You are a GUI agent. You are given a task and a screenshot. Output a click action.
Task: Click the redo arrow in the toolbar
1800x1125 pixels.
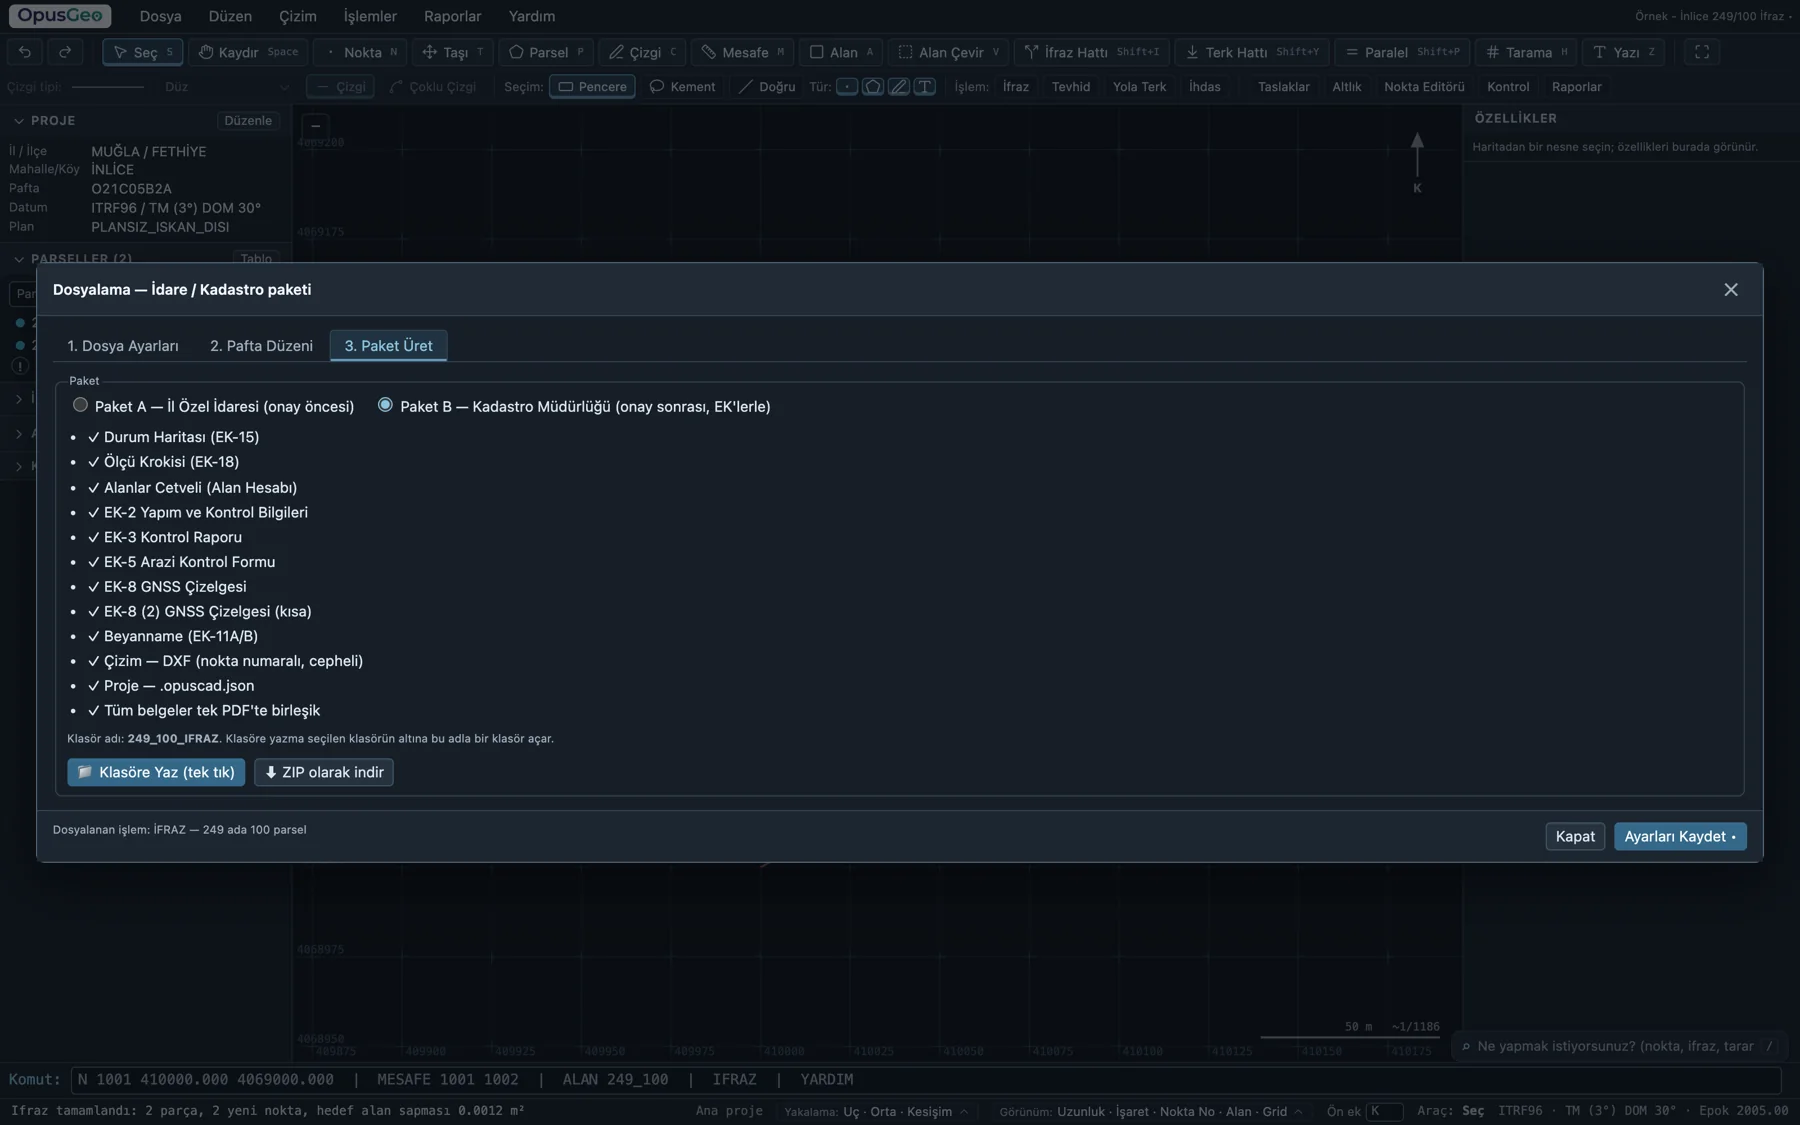point(65,52)
